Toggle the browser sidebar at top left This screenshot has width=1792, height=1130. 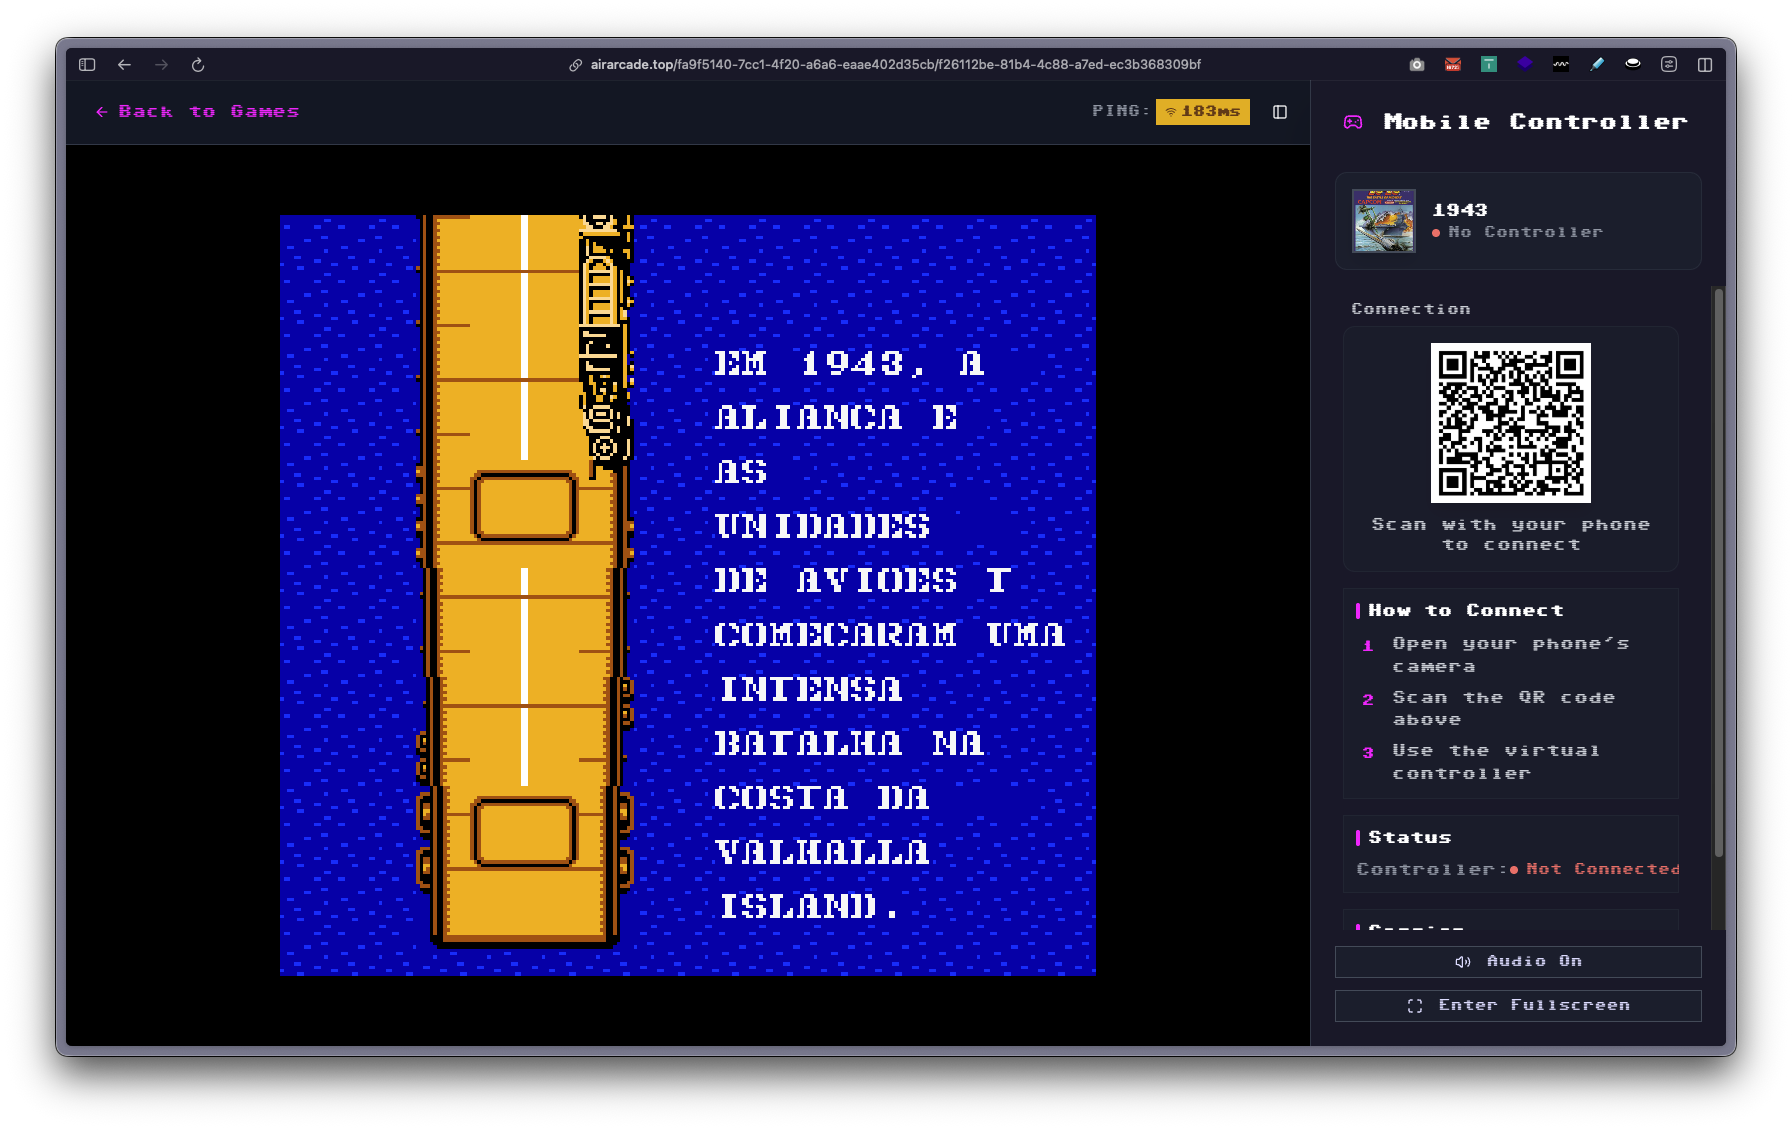tap(86, 64)
